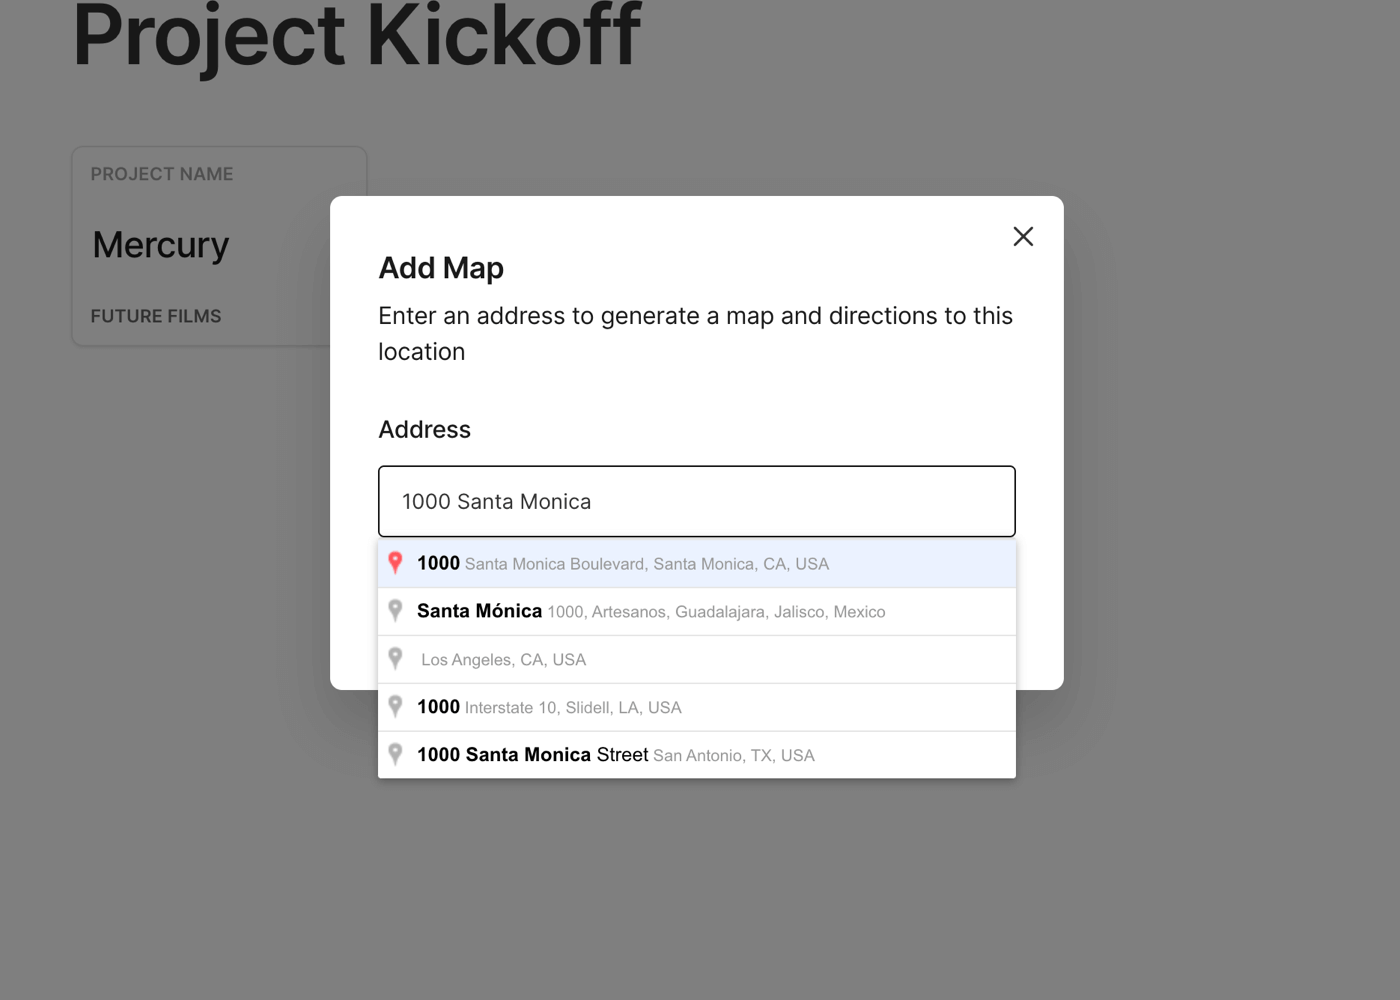Click the pin icon beside the Guadalajara suggestion
This screenshot has width=1400, height=1000.
pyautogui.click(x=396, y=611)
